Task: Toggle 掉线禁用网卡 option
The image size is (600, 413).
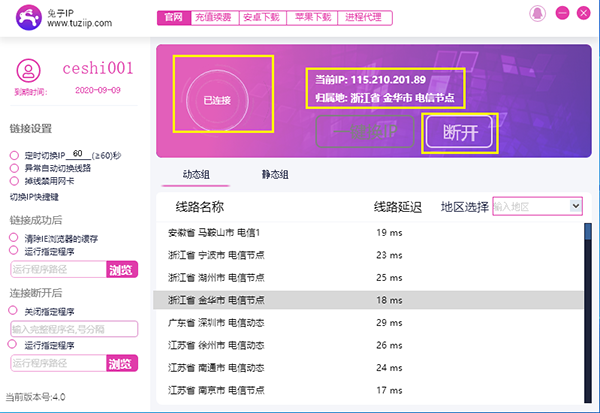Action: (x=14, y=181)
